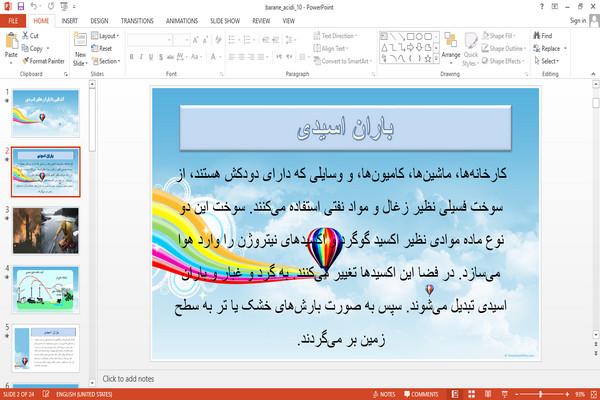Open the Shape Outline dropdown
The height and width of the screenshot is (400, 600).
coord(504,48)
